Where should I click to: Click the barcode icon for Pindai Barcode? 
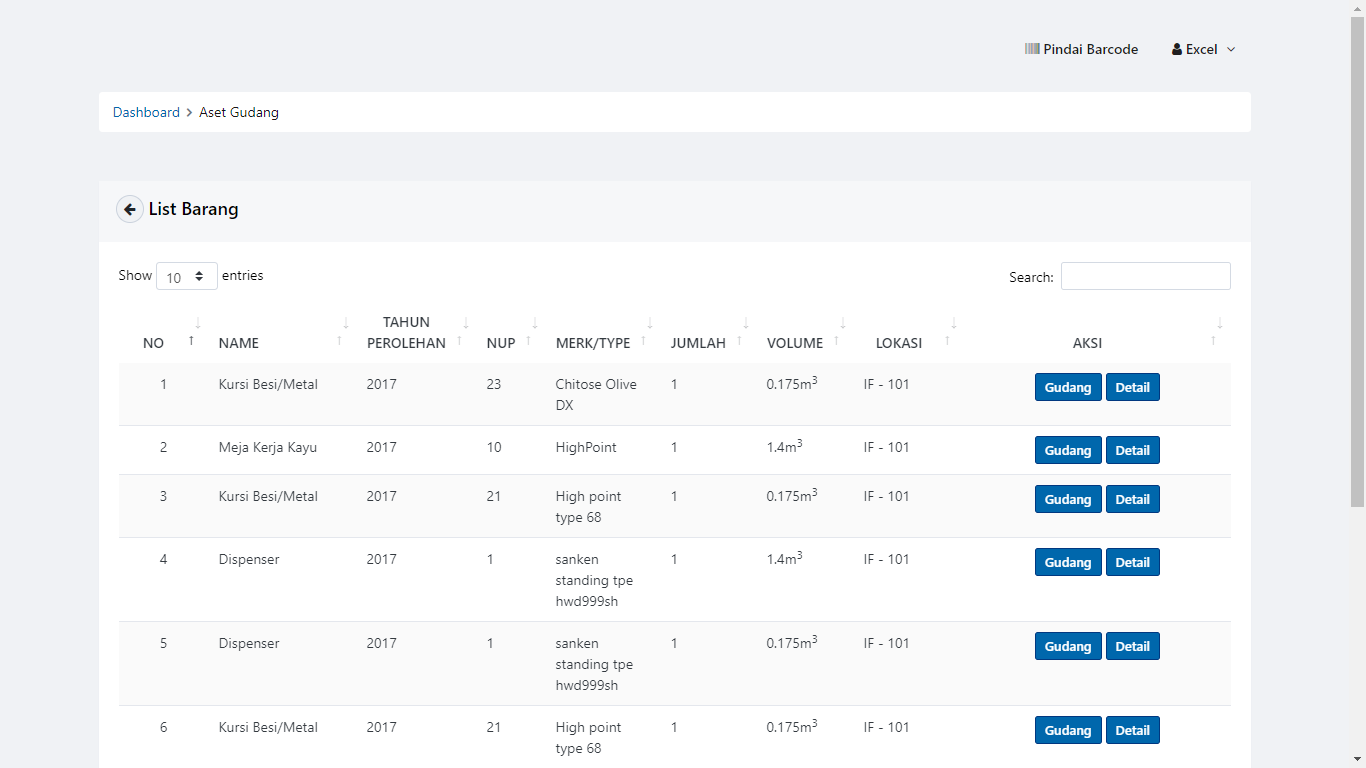[1032, 49]
